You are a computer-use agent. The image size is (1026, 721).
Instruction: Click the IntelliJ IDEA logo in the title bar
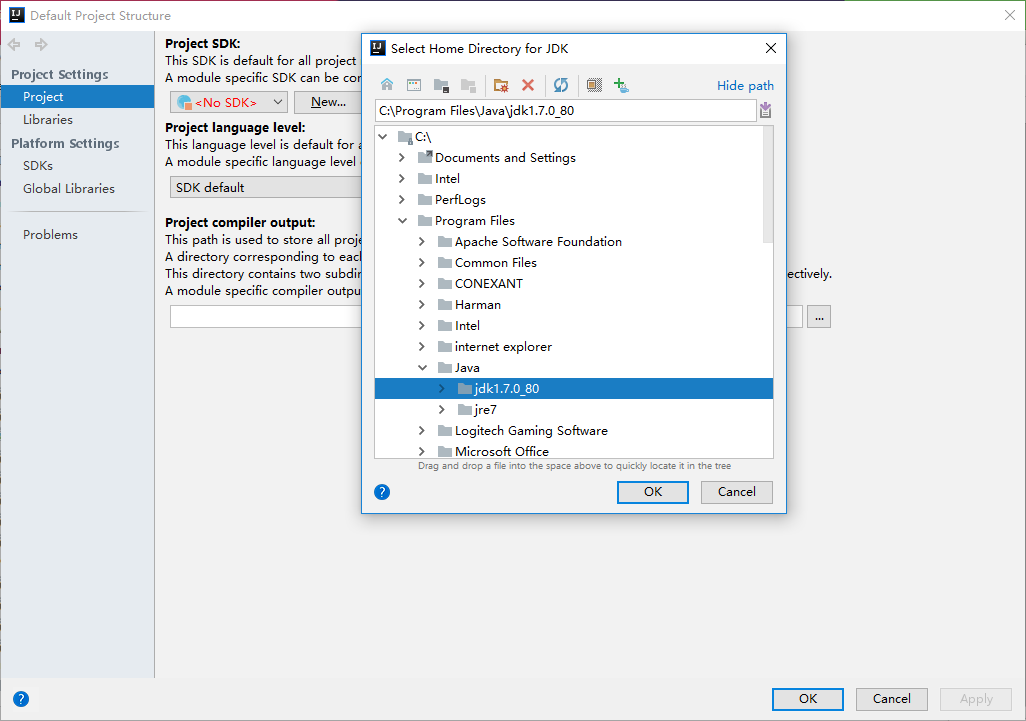(15, 15)
